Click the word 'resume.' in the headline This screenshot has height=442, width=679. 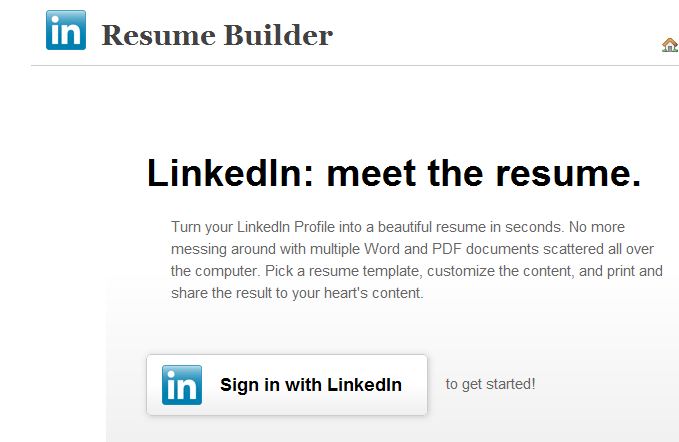tap(568, 174)
